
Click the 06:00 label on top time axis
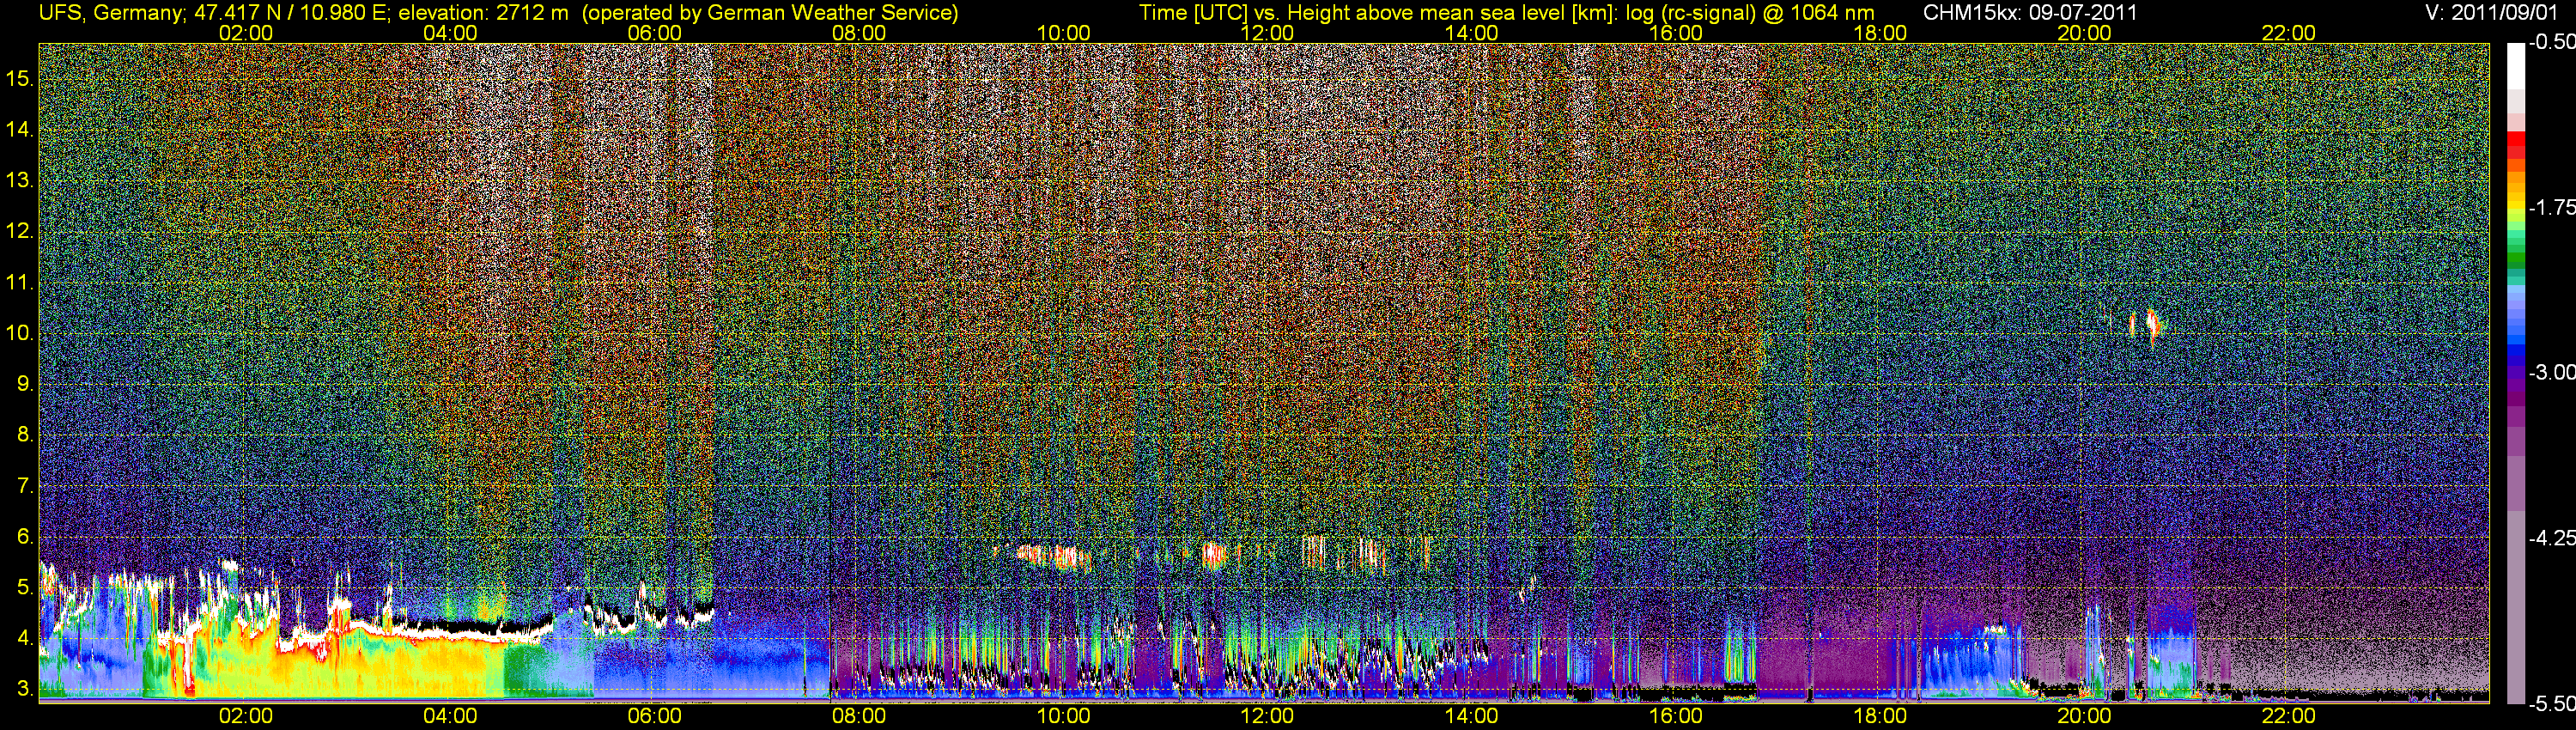point(654,33)
